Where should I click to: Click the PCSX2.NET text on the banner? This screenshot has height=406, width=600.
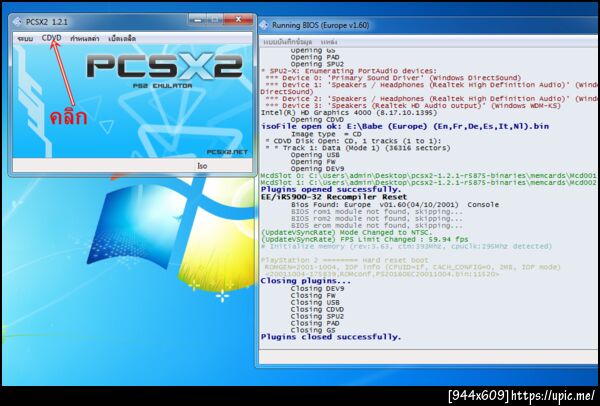point(227,152)
